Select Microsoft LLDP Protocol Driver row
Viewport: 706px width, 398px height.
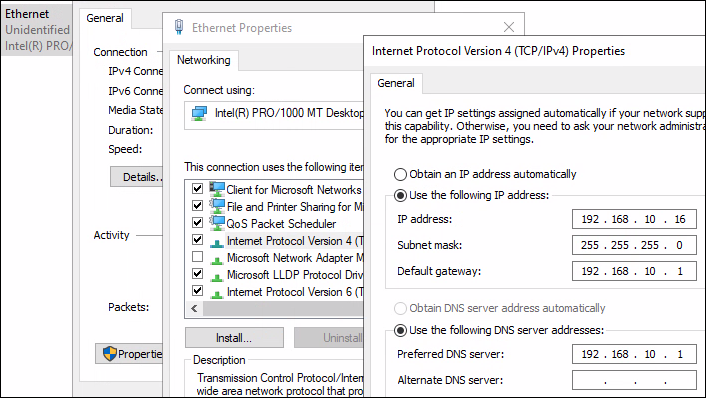tap(274, 275)
